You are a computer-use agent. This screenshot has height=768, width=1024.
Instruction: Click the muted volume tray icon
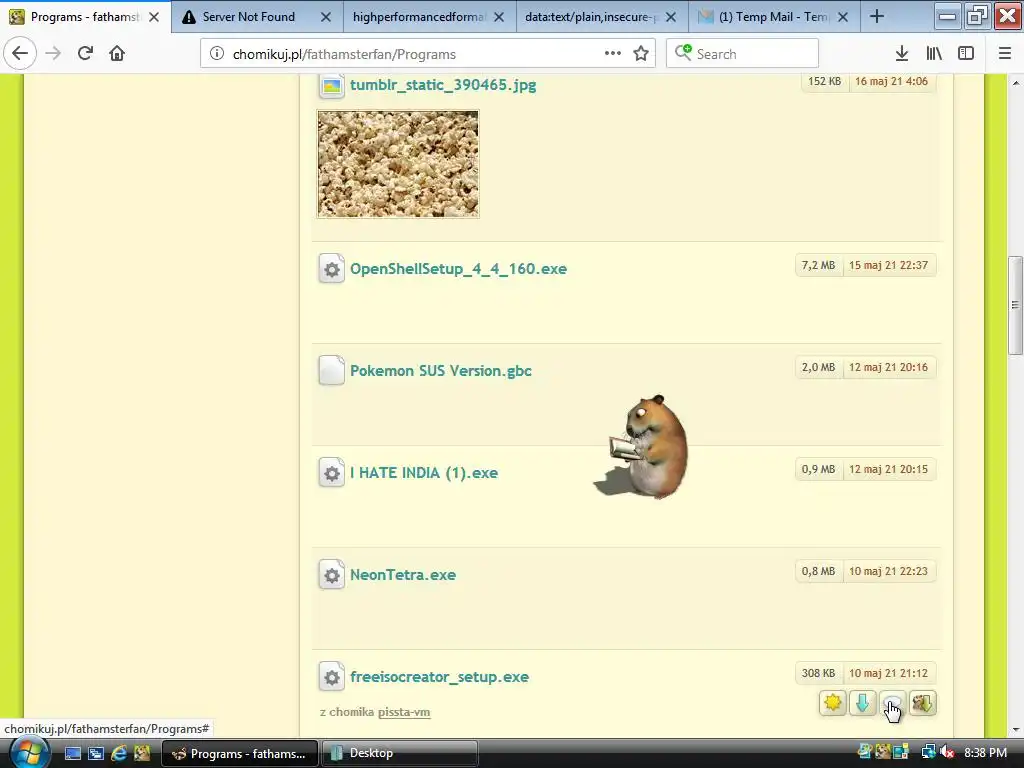point(946,752)
